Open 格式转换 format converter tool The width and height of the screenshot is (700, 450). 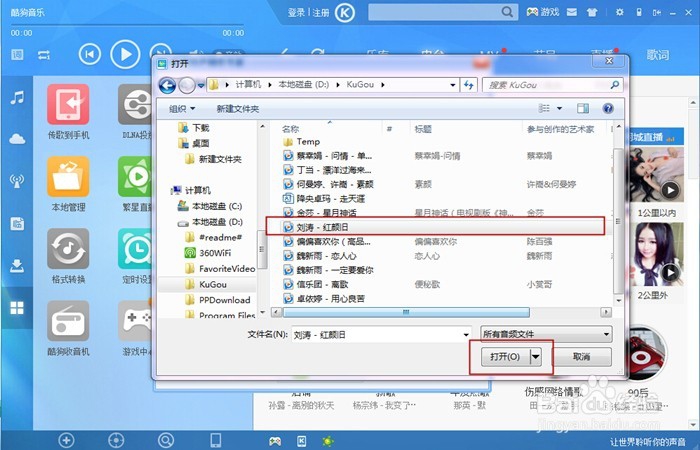(68, 249)
